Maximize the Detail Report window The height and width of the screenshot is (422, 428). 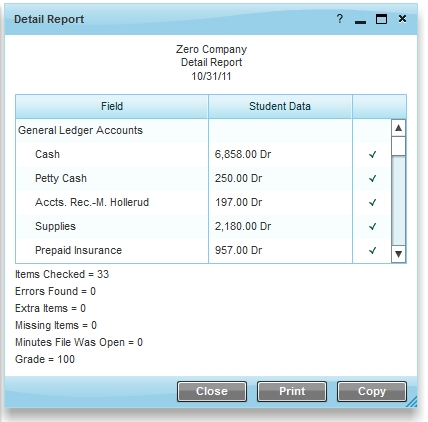pos(381,19)
